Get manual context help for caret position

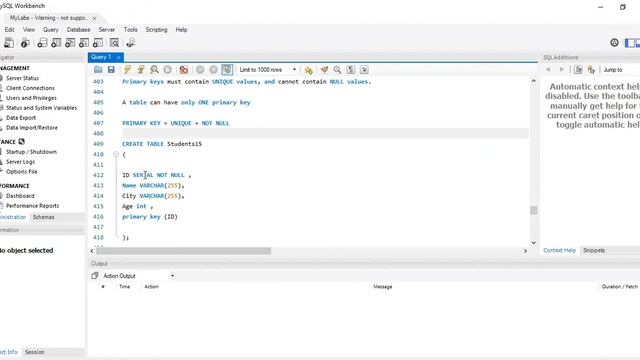[x=578, y=70]
